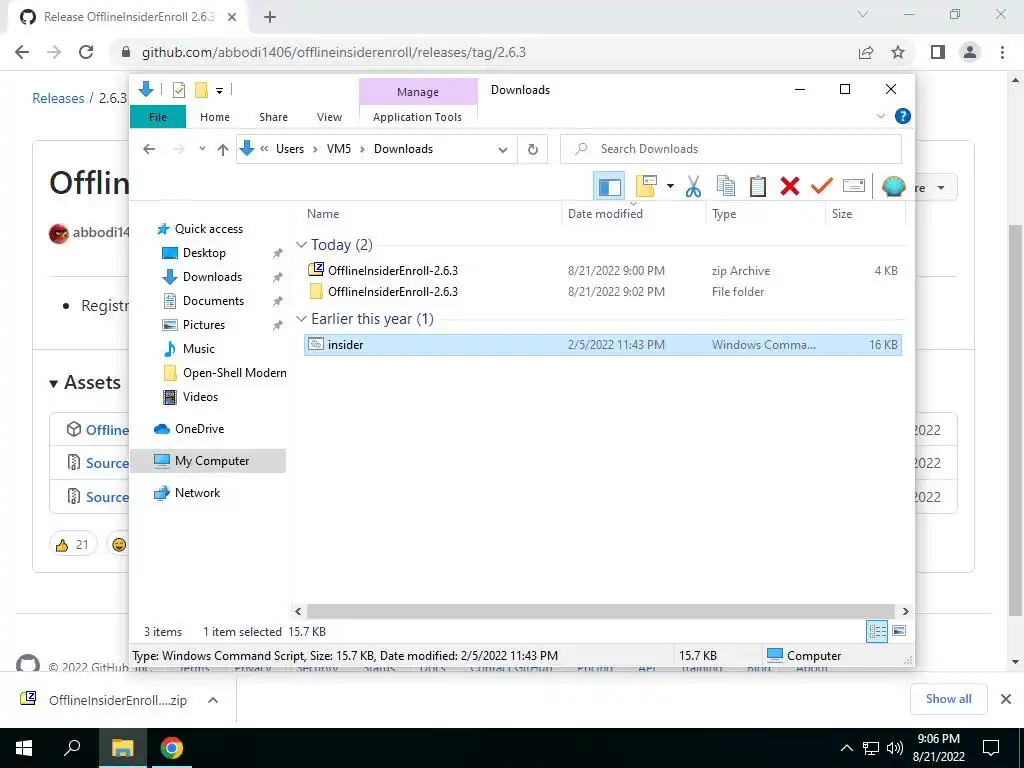1024x768 pixels.
Task: Click the Search Downloads field
Action: coord(731,149)
